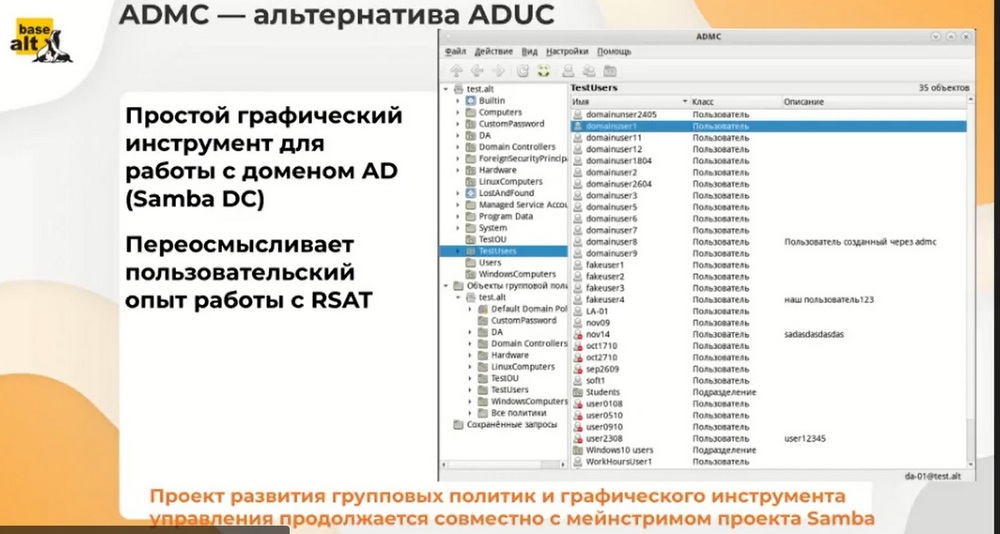1000x534 pixels.
Task: Click the disabled-user icon beside oct1710
Action: tap(578, 346)
